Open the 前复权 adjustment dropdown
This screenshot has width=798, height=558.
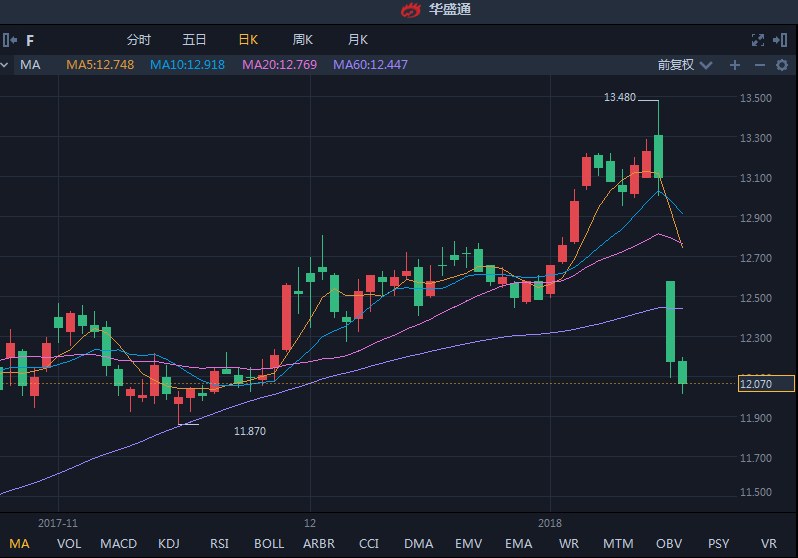(685, 65)
